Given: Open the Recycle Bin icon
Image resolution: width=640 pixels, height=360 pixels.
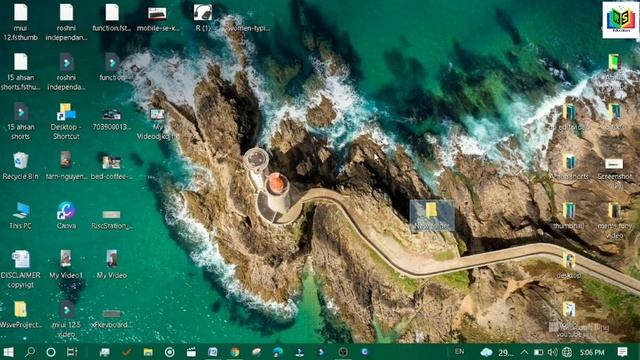Looking at the screenshot, I should tap(20, 161).
